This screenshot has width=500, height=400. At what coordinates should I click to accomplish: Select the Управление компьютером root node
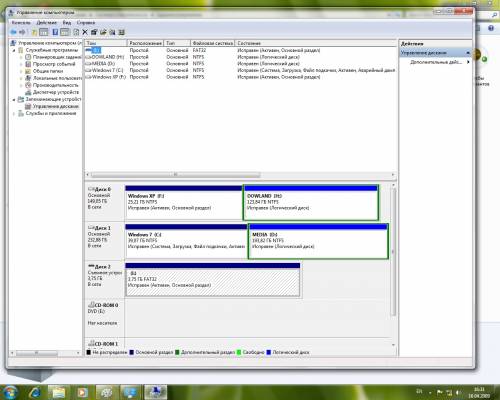point(47,43)
